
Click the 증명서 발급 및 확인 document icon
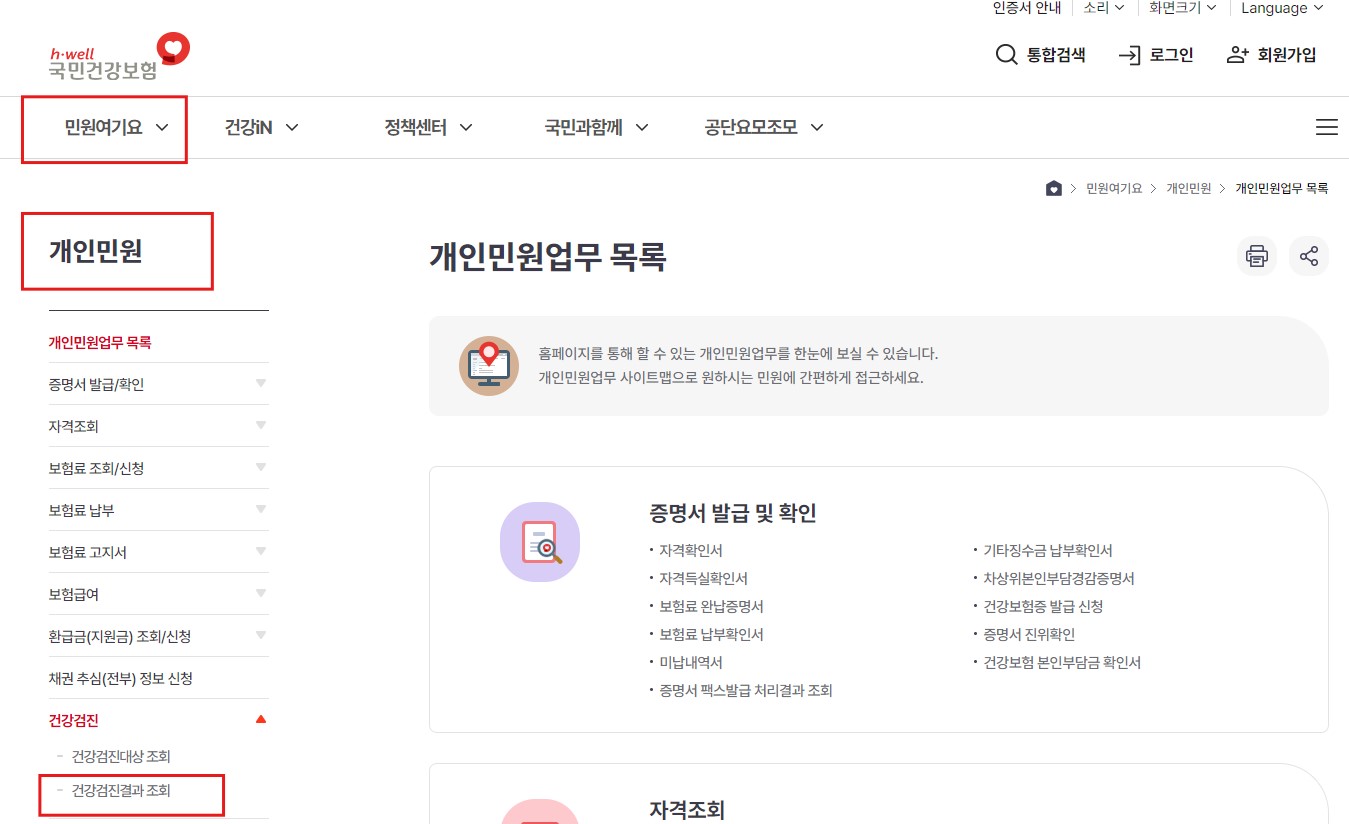pos(540,542)
